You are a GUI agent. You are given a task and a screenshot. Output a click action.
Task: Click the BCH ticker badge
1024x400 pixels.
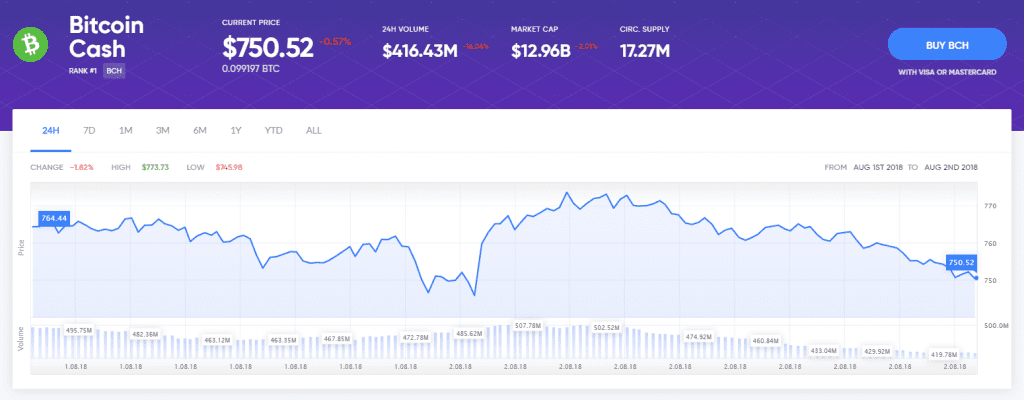pyautogui.click(x=114, y=71)
